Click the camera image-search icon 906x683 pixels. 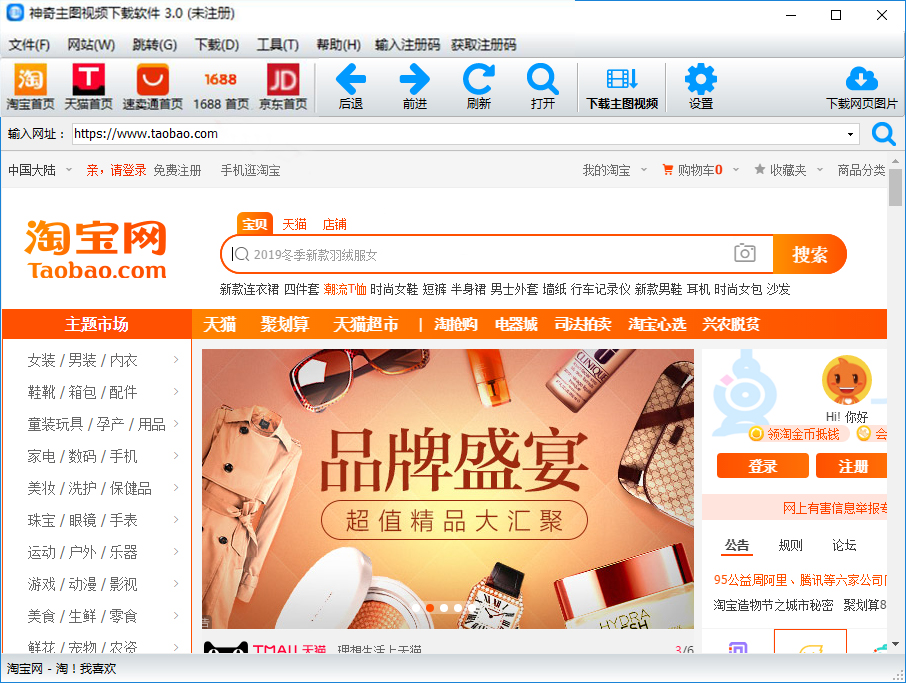(x=745, y=253)
